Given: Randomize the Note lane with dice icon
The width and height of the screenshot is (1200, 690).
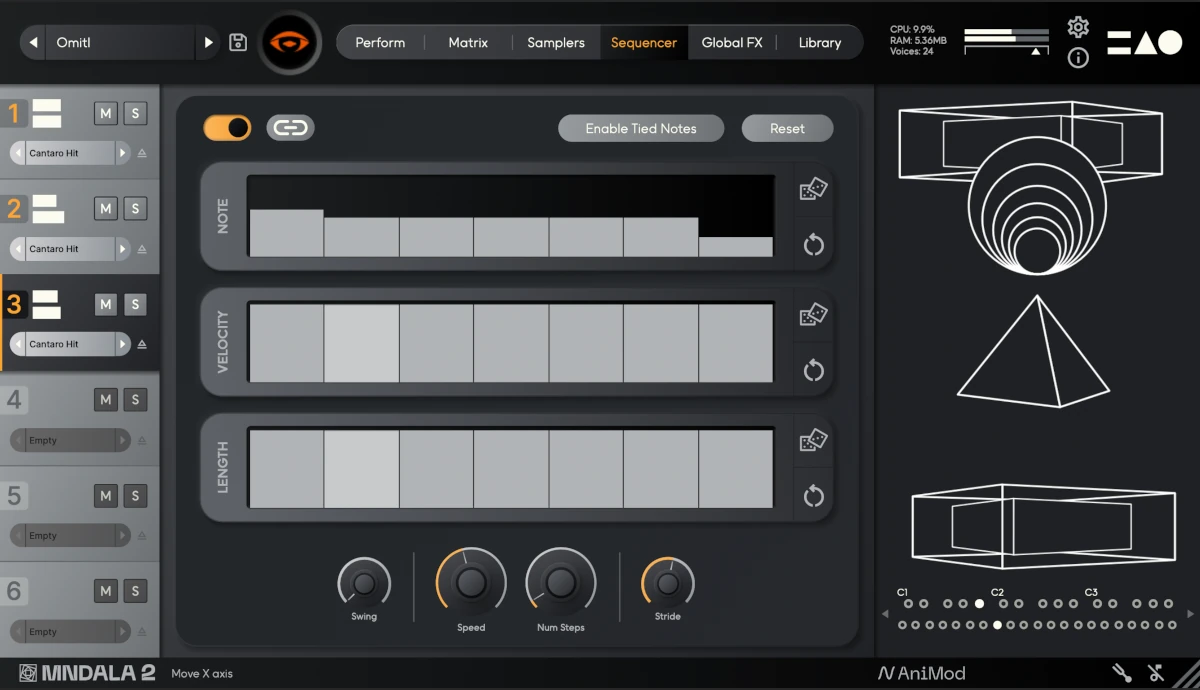Looking at the screenshot, I should click(x=813, y=188).
